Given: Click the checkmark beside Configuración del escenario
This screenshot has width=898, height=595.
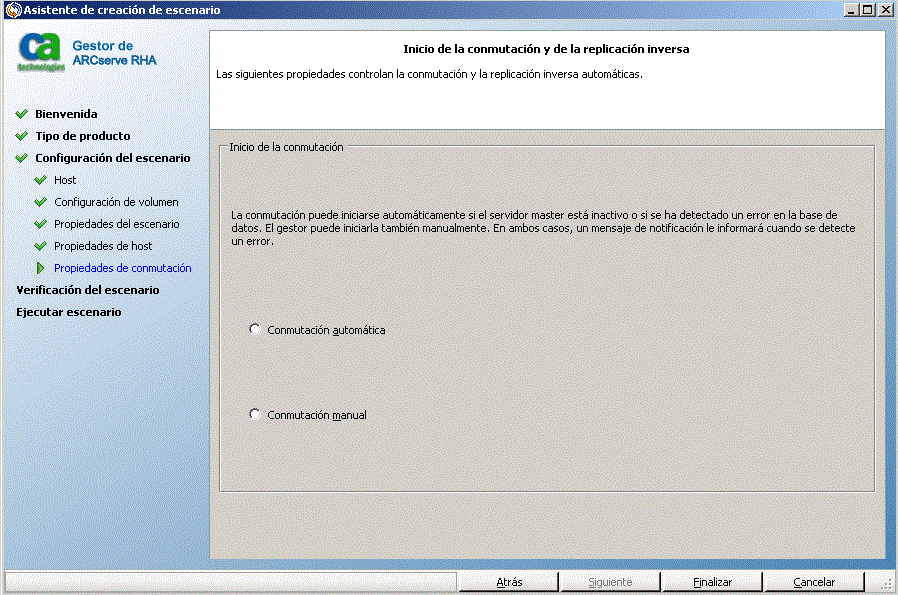Looking at the screenshot, I should click(22, 158).
